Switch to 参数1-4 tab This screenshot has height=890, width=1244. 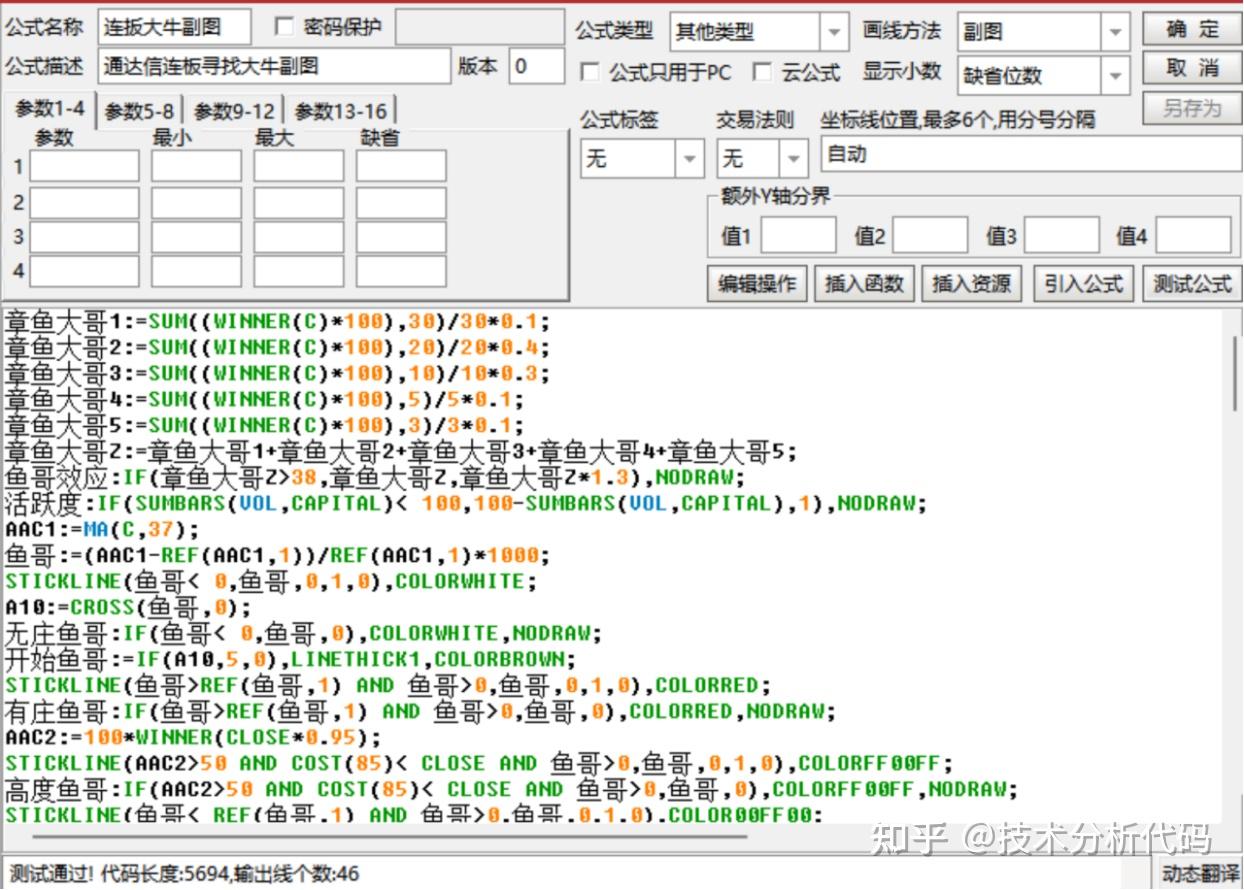(x=50, y=109)
